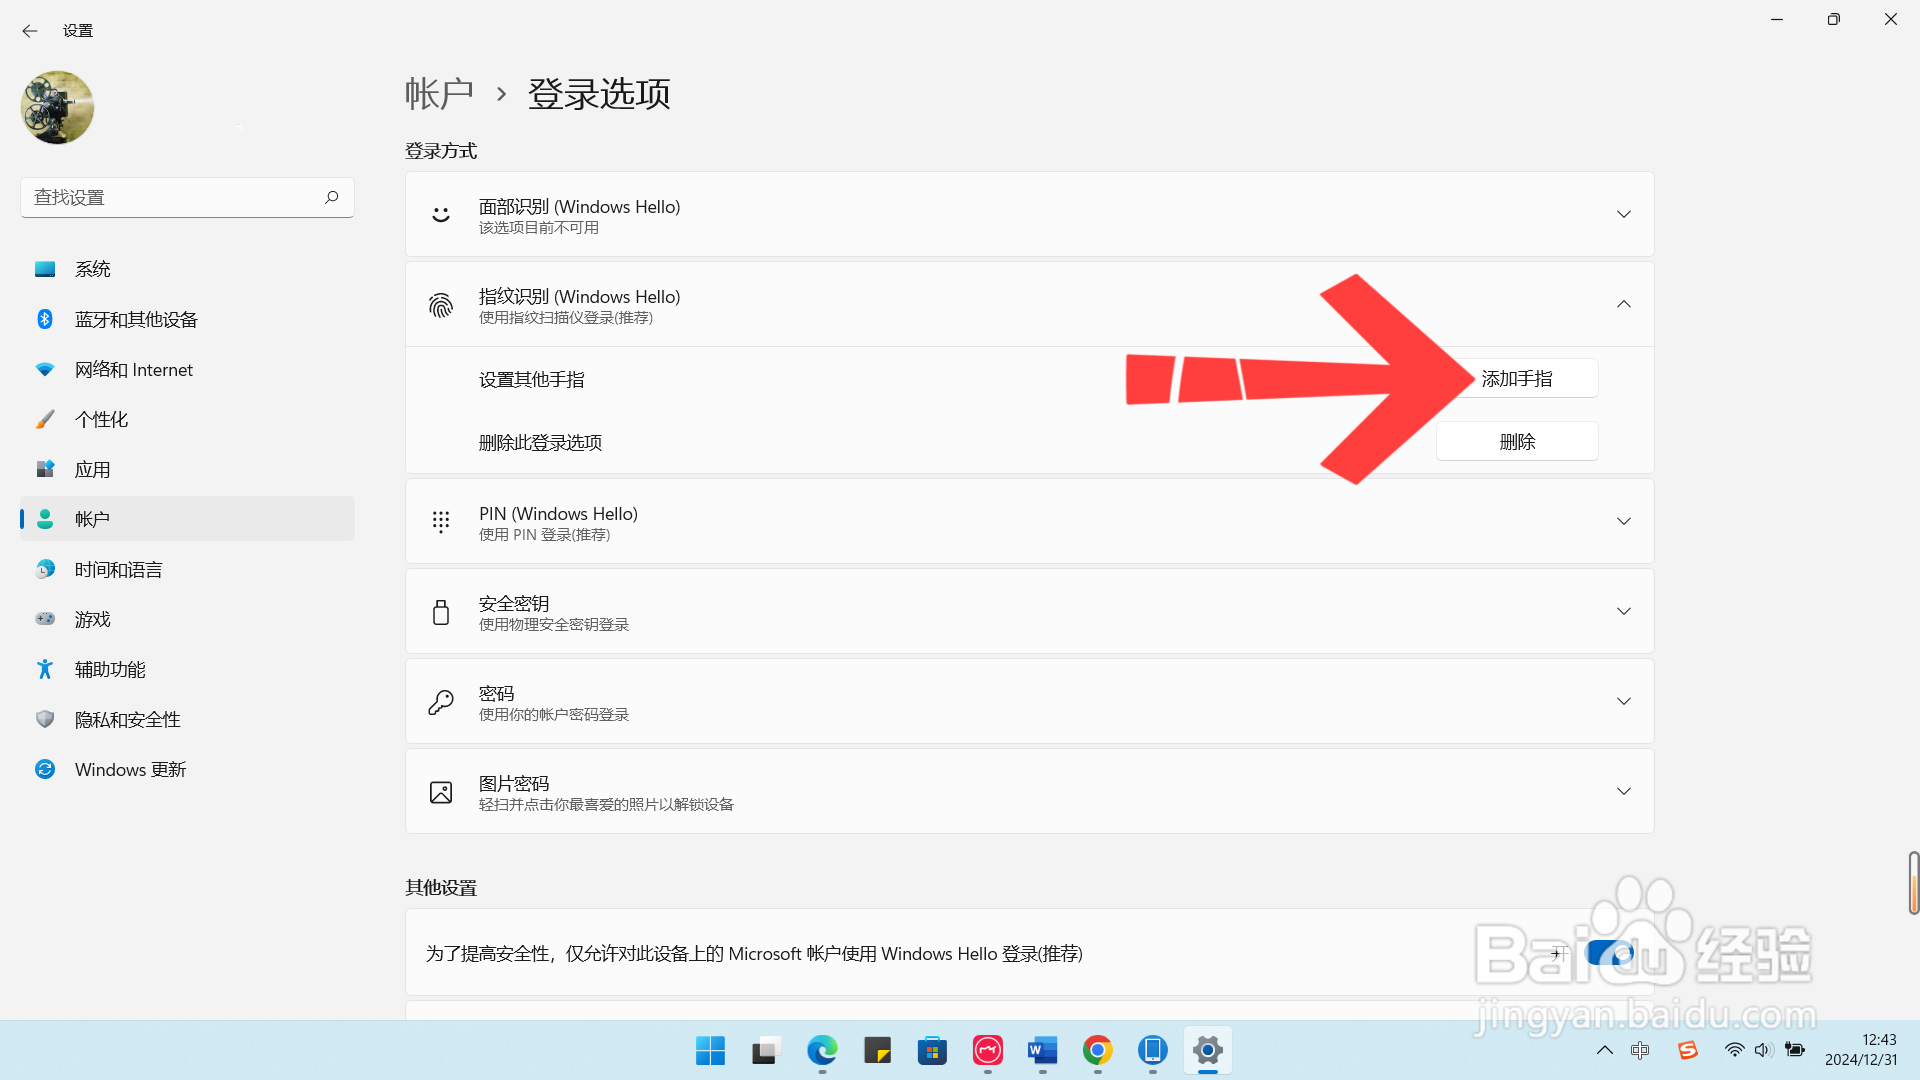Click the 删除 button
Viewport: 1920px width, 1080px height.
pos(1517,441)
